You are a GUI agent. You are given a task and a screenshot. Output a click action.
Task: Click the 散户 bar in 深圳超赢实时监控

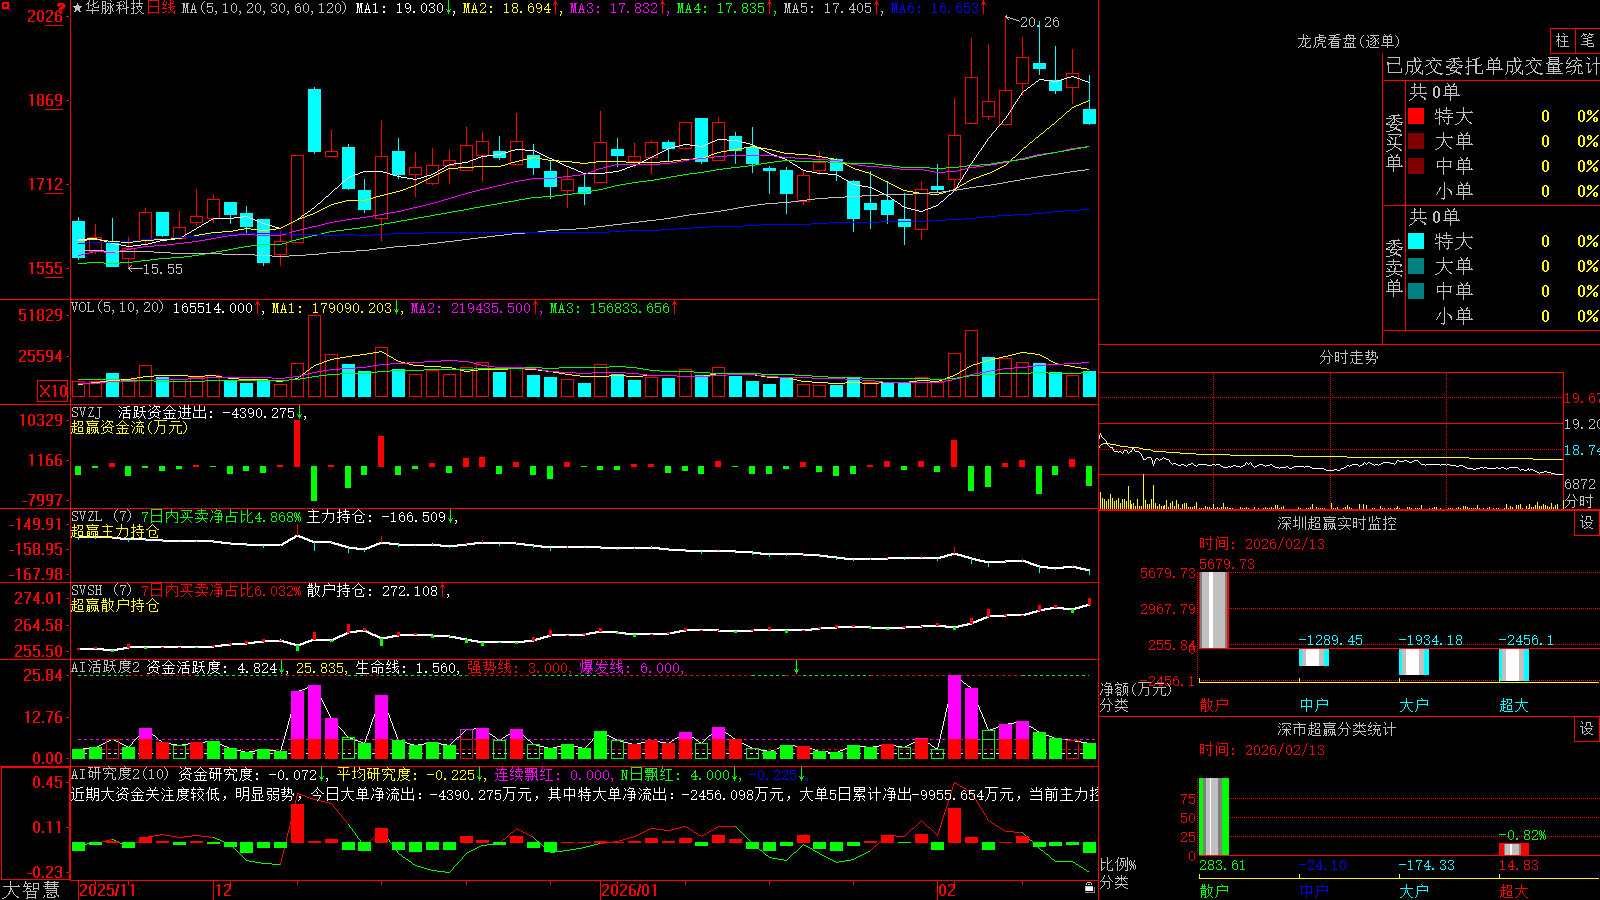(x=1214, y=609)
